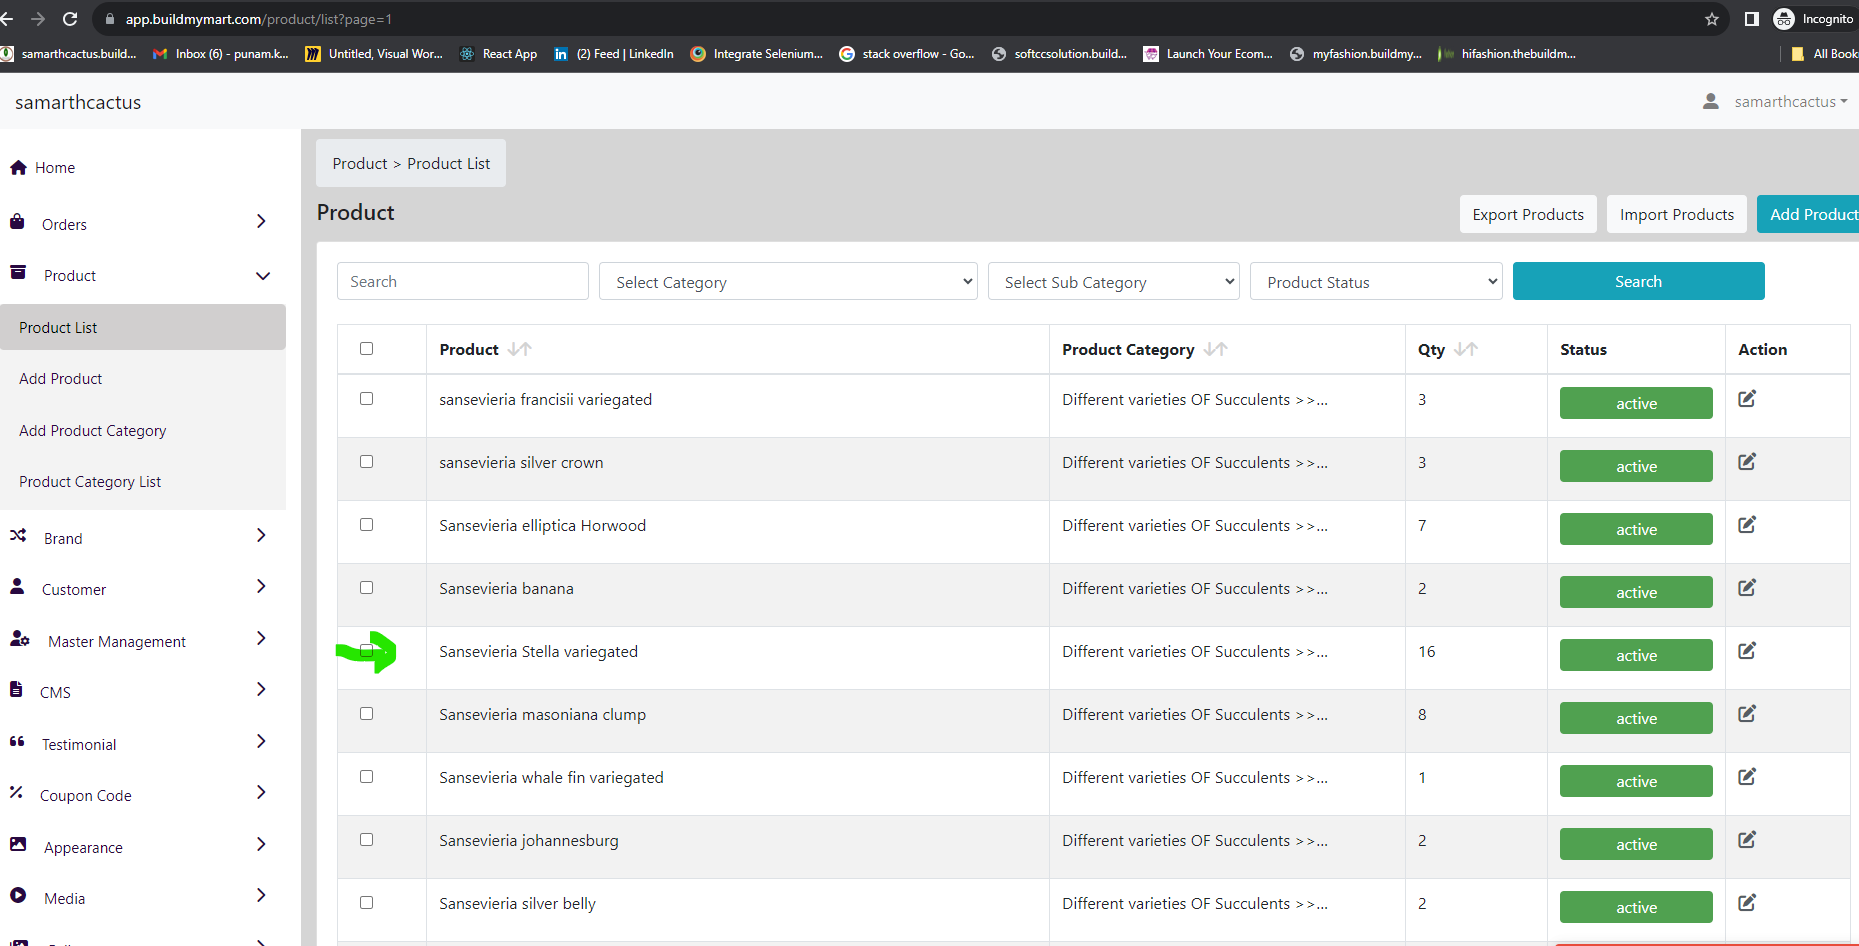
Task: Click into the product Search field
Action: (x=463, y=281)
